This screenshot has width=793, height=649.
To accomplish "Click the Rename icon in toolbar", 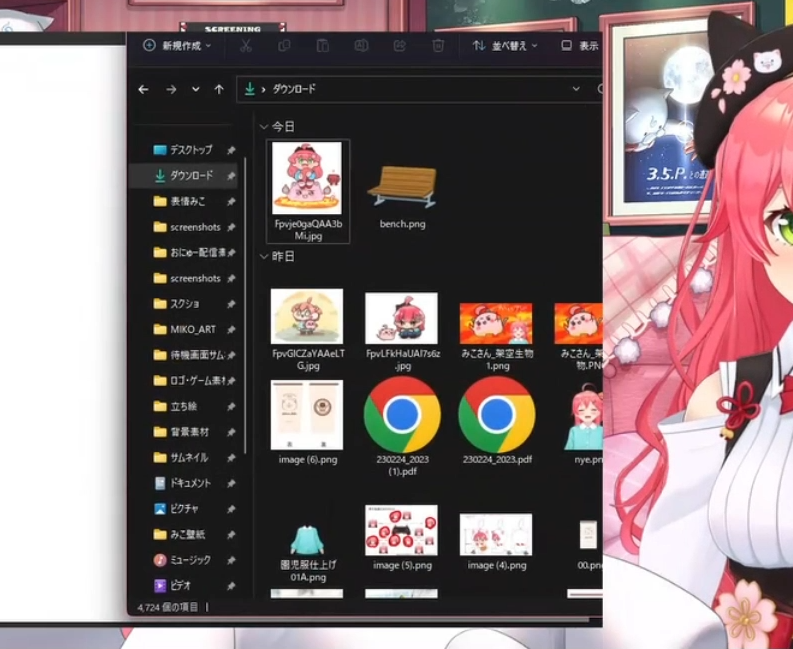I will coord(361,46).
